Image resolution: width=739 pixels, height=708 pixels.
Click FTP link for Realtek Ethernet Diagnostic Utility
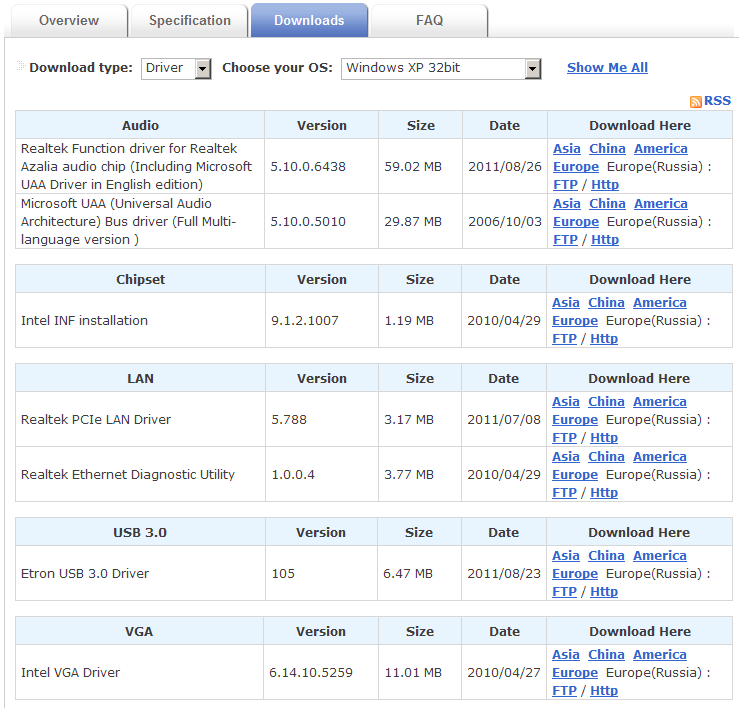coord(564,493)
